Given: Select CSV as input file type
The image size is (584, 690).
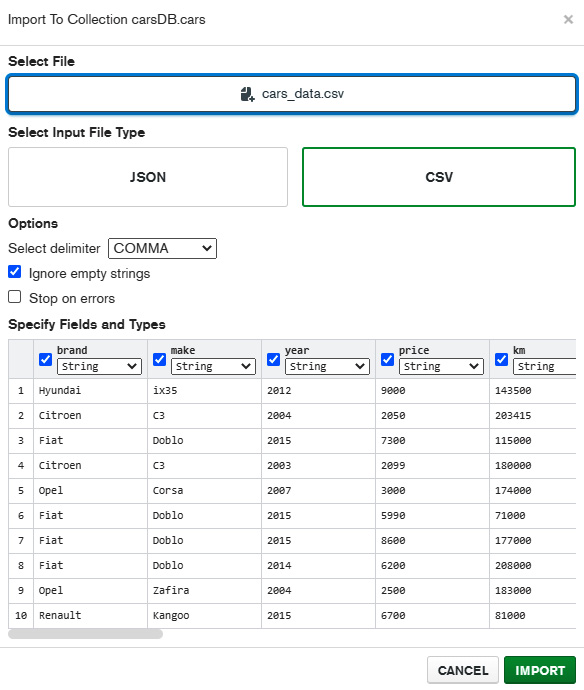Looking at the screenshot, I should (x=439, y=177).
